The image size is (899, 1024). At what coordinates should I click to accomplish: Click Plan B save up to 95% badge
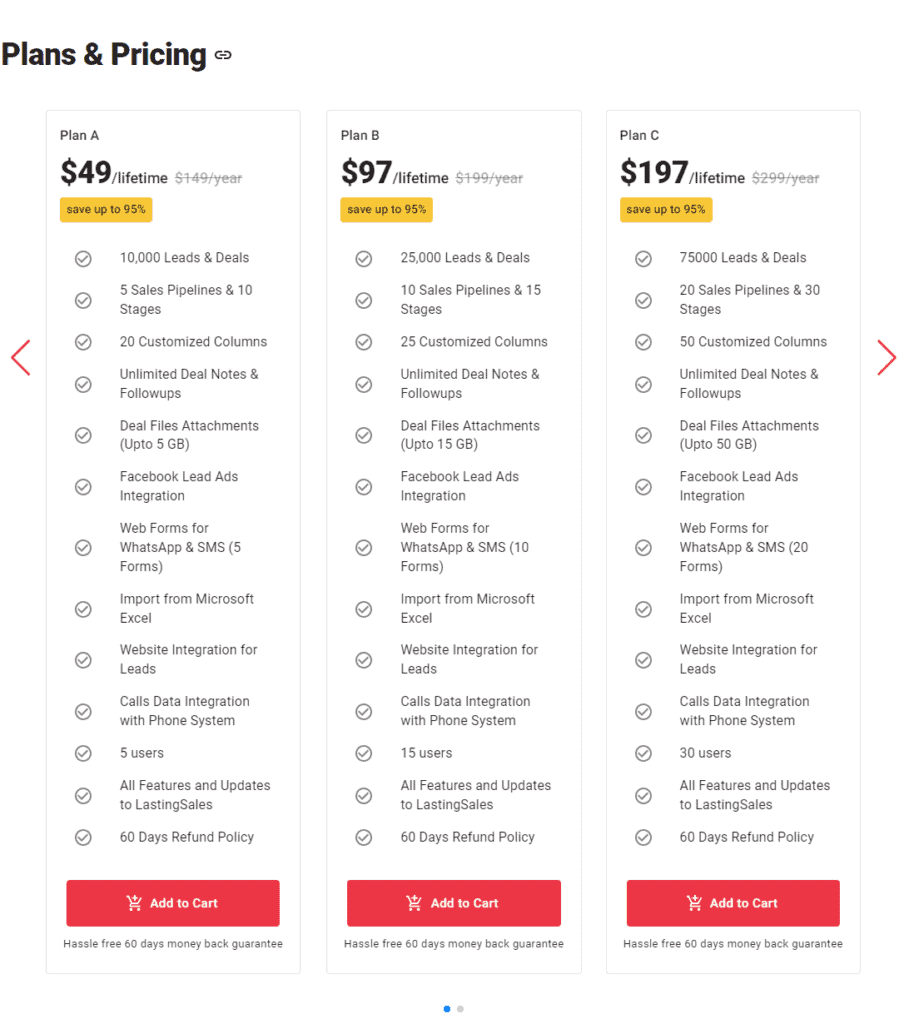[x=387, y=210]
